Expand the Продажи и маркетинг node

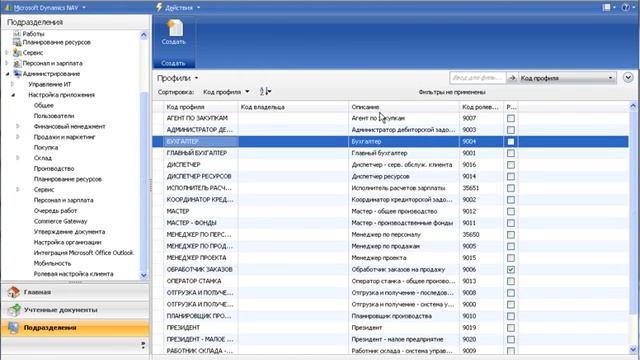point(18,137)
